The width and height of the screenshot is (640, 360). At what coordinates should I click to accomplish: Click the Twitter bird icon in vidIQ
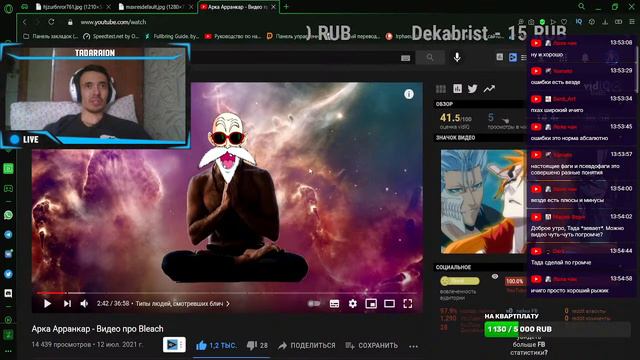coord(473,89)
